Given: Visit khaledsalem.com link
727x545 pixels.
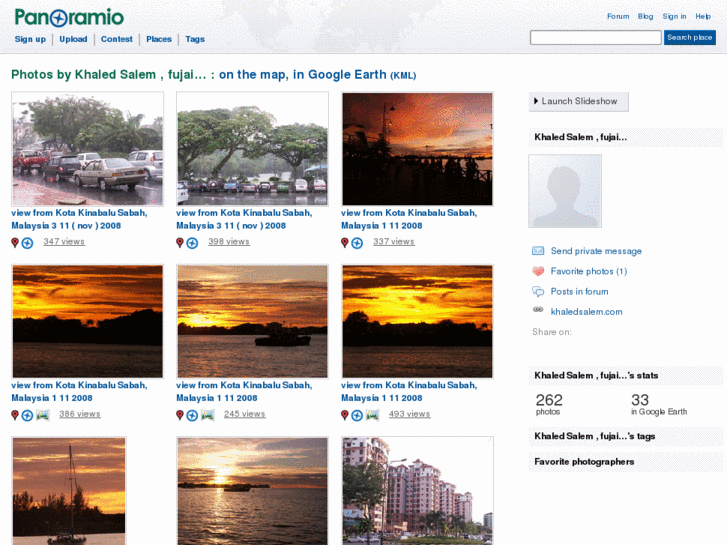Looking at the screenshot, I should tap(586, 312).
